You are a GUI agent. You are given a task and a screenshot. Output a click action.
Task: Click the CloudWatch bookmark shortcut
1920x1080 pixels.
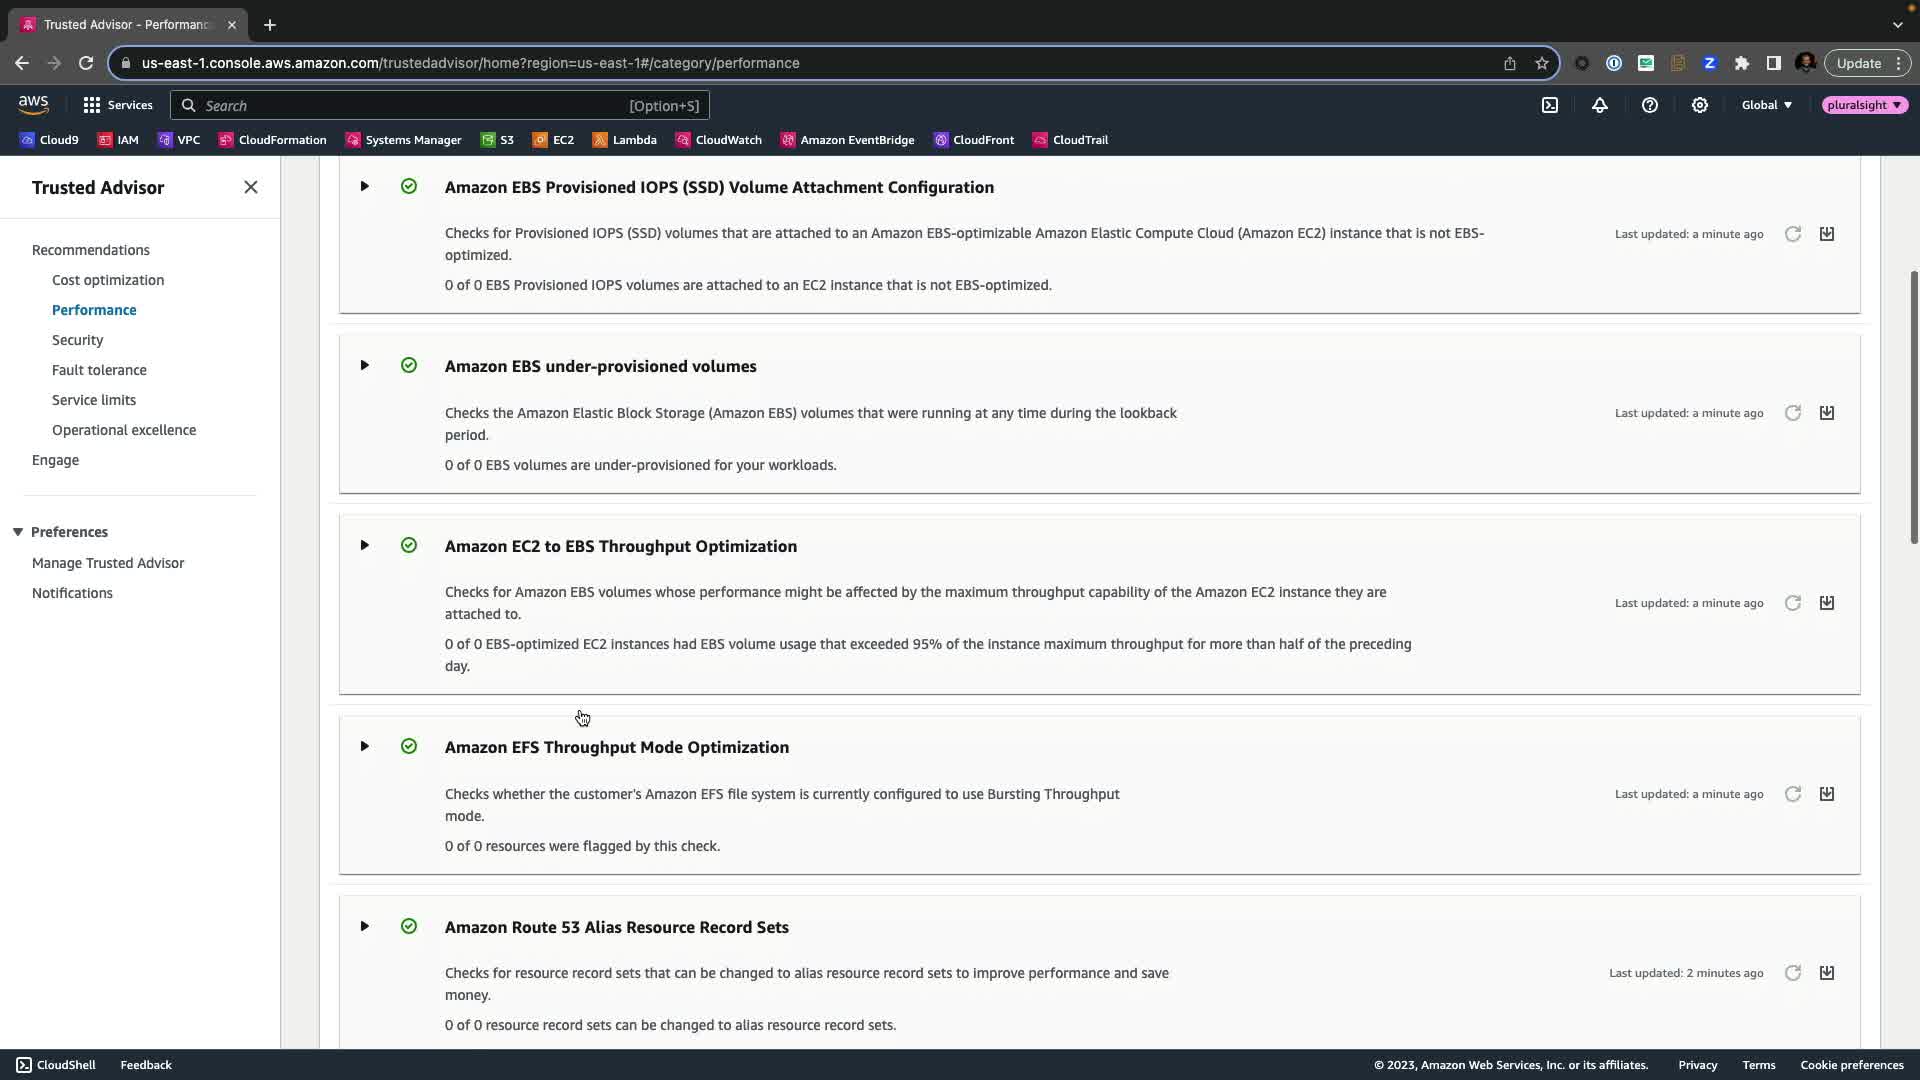tap(718, 140)
